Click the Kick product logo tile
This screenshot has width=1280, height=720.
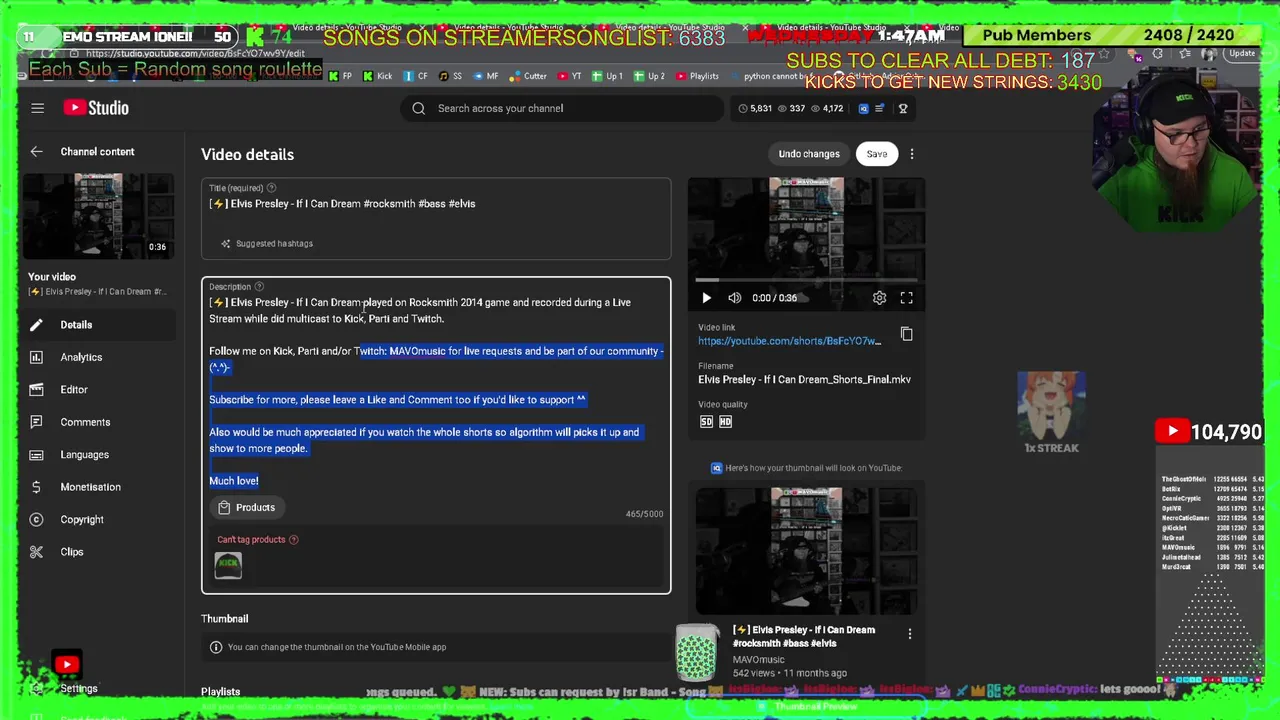(x=228, y=566)
